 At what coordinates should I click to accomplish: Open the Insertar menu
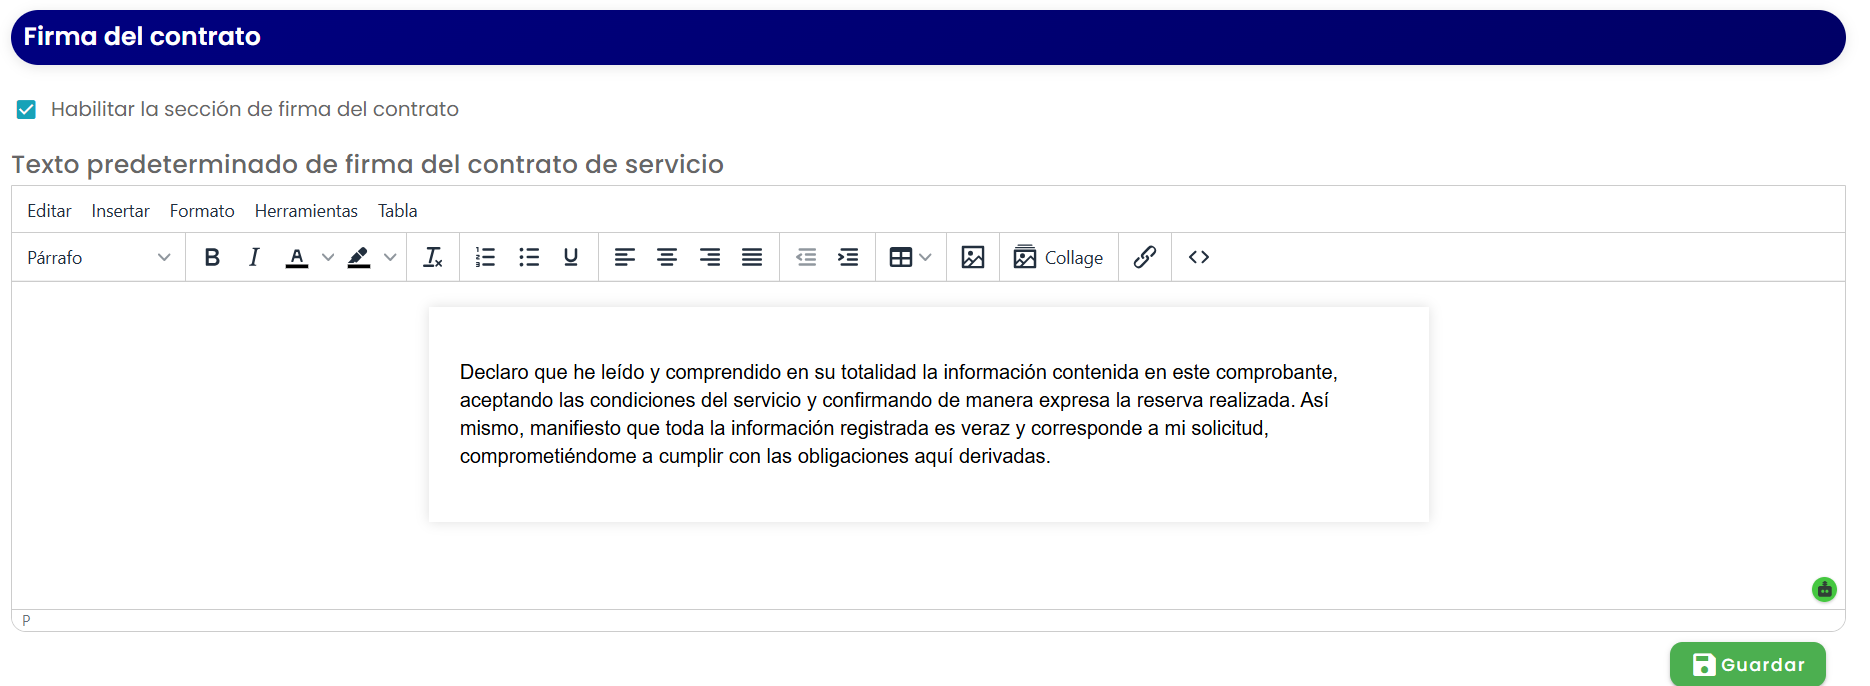[120, 211]
